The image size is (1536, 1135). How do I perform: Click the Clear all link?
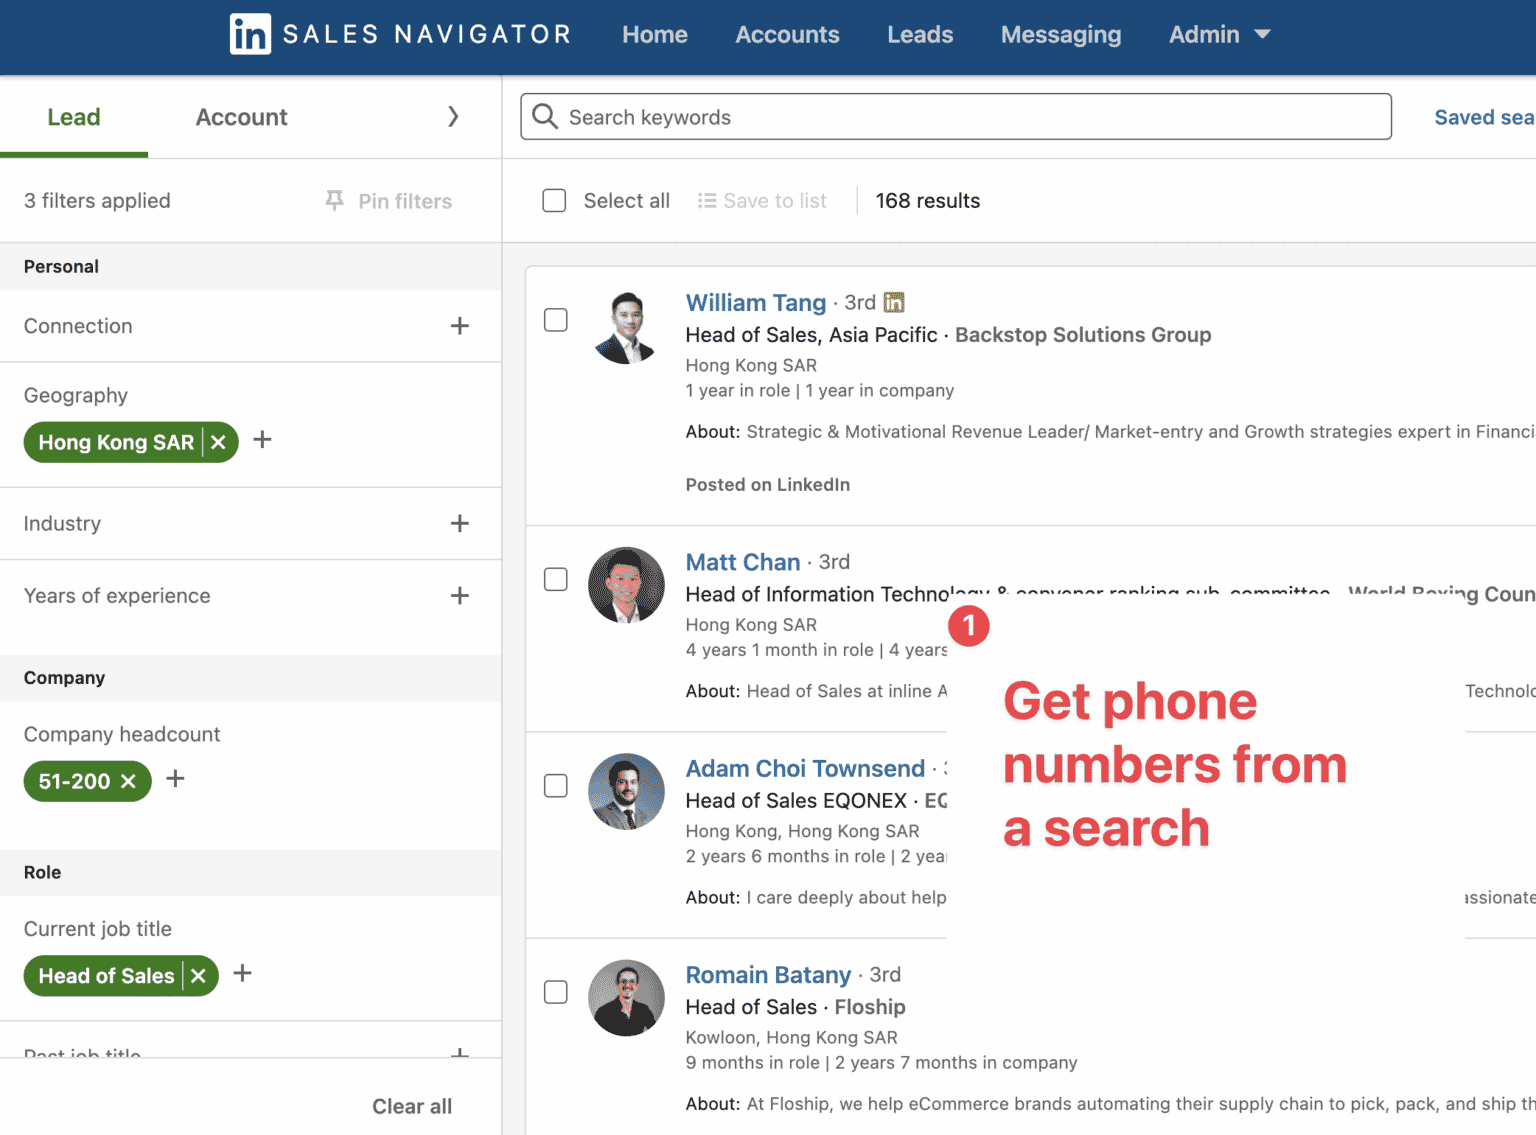(411, 1106)
